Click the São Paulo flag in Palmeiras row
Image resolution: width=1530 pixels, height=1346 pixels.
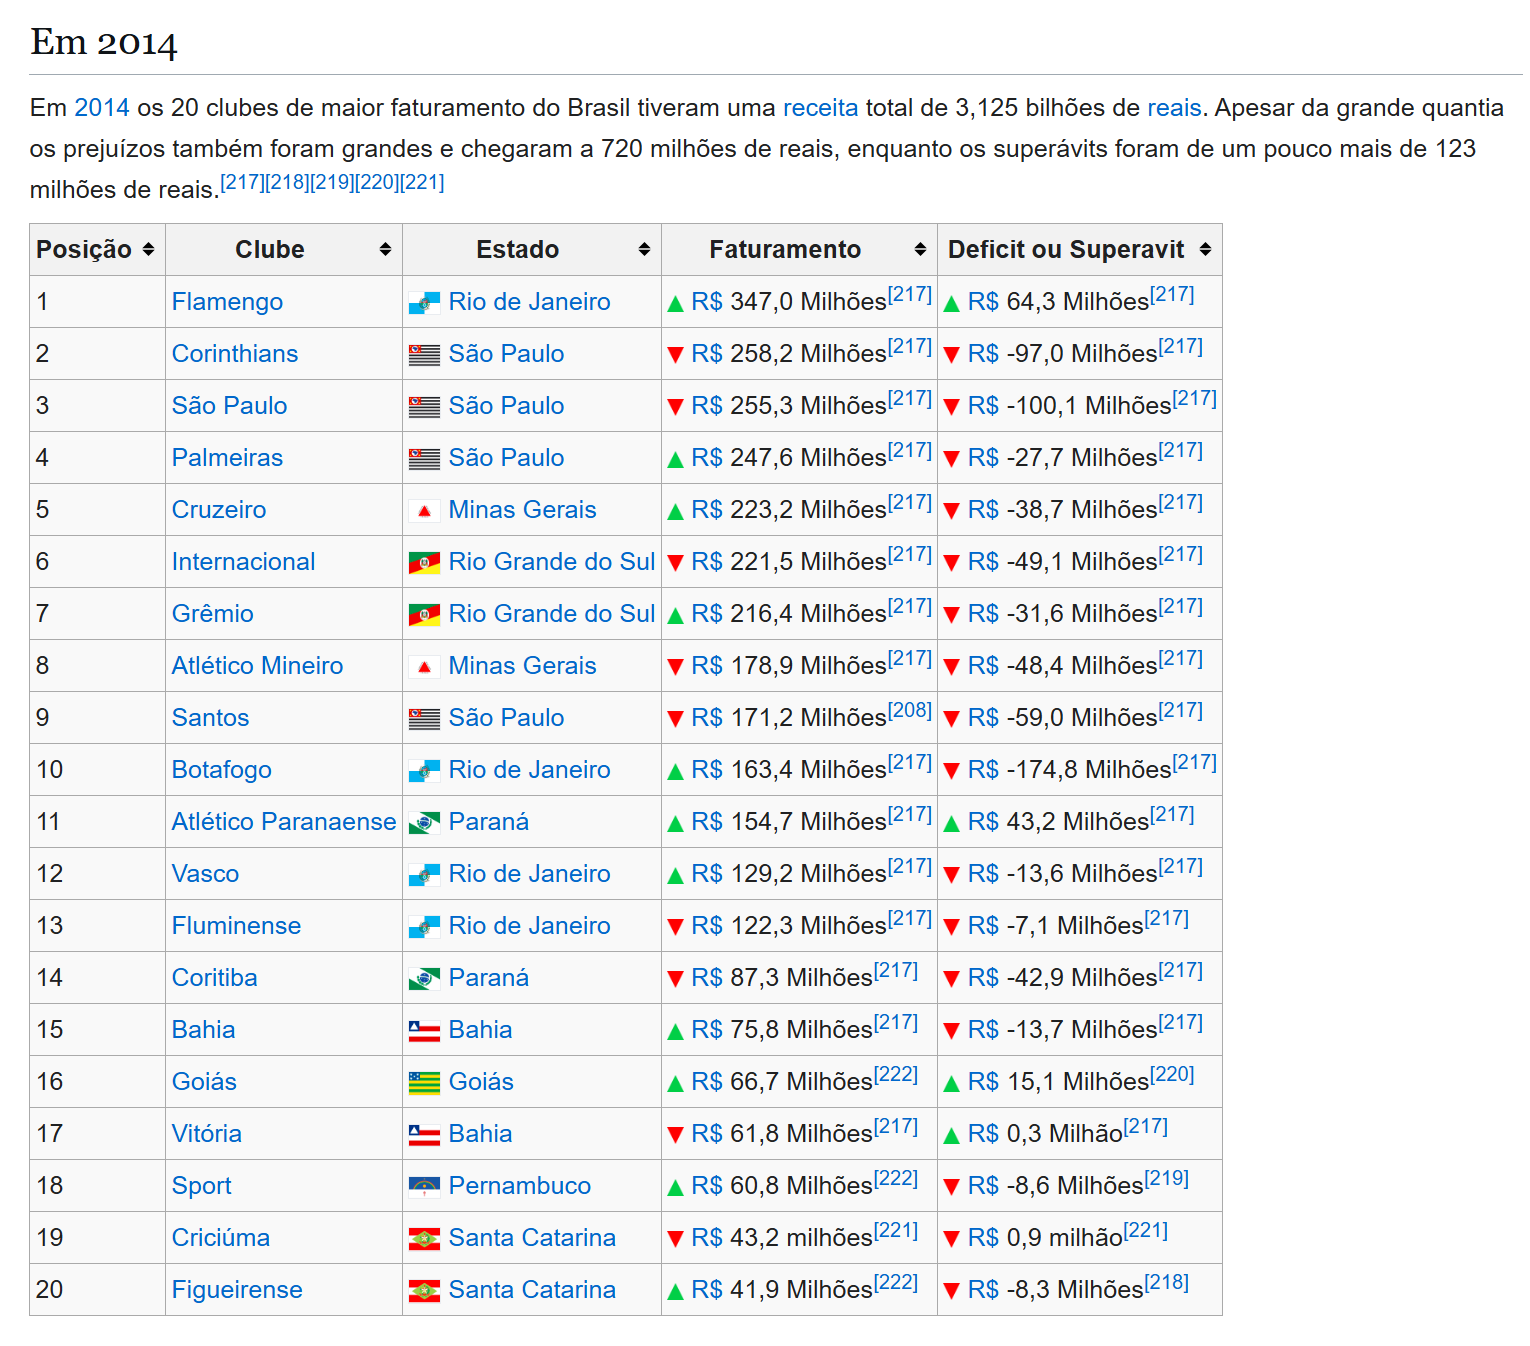click(424, 459)
